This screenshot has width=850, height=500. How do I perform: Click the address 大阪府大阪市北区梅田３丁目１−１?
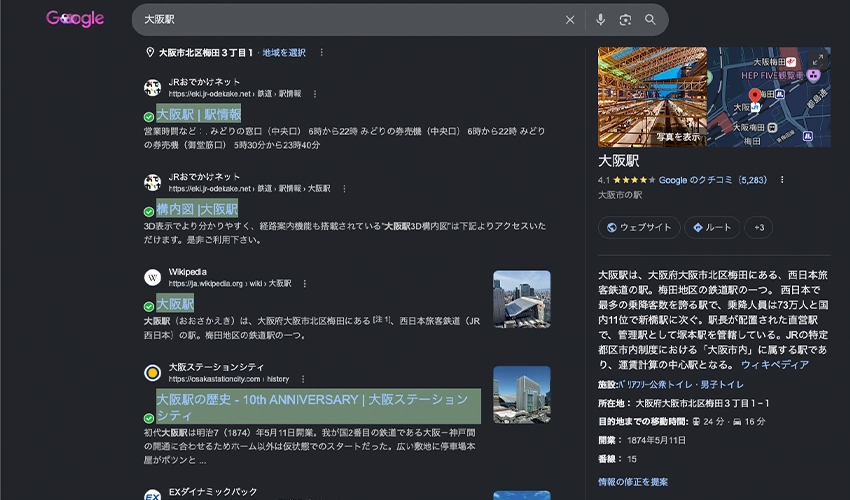tap(702, 403)
